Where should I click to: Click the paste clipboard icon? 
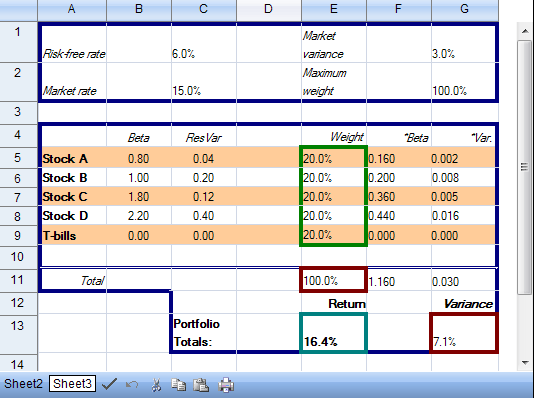click(x=201, y=385)
